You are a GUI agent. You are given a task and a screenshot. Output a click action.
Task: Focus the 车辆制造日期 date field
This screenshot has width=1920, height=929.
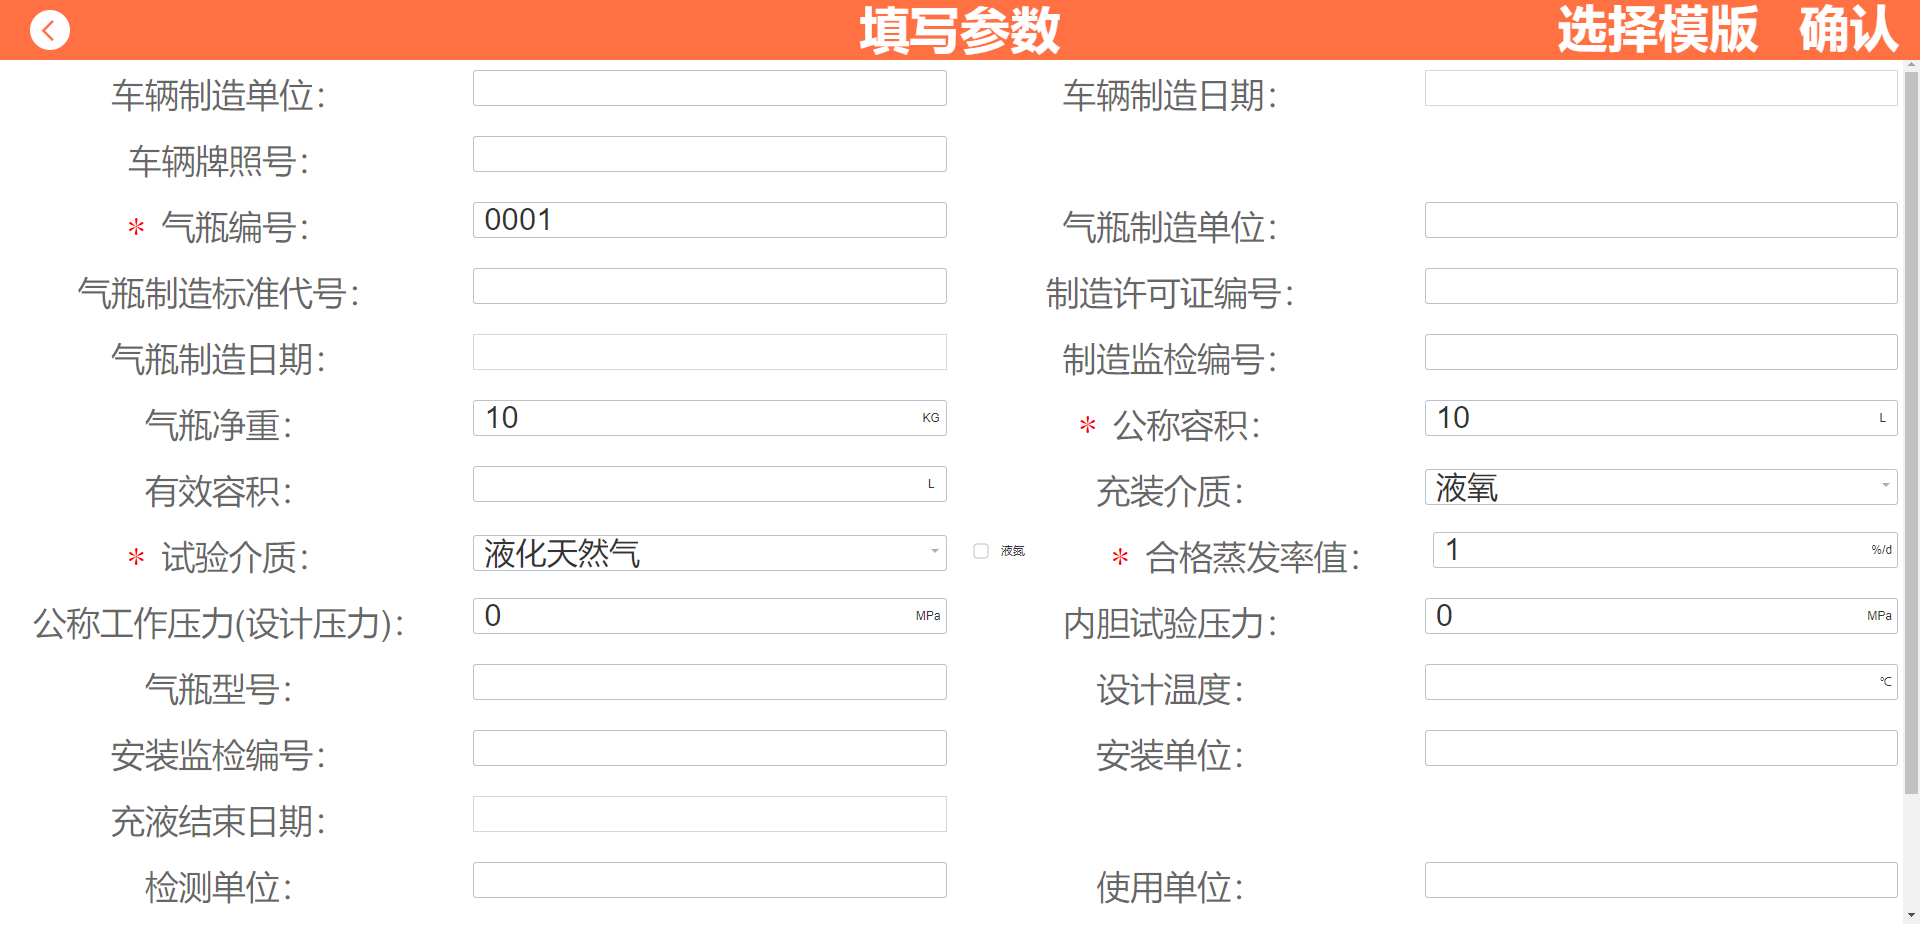1661,88
